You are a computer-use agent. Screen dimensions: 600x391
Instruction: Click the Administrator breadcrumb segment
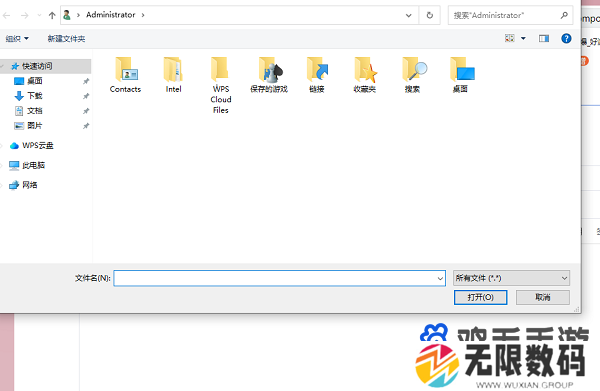111,15
